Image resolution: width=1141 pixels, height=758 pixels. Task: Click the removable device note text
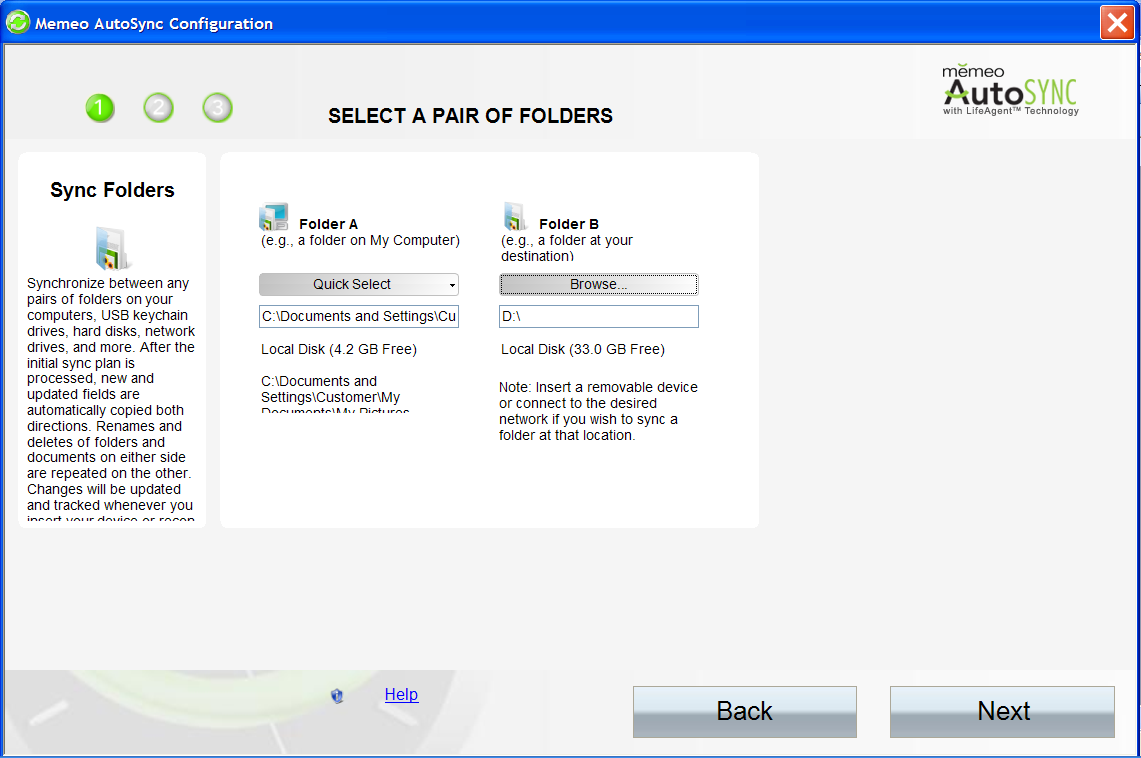(x=598, y=412)
